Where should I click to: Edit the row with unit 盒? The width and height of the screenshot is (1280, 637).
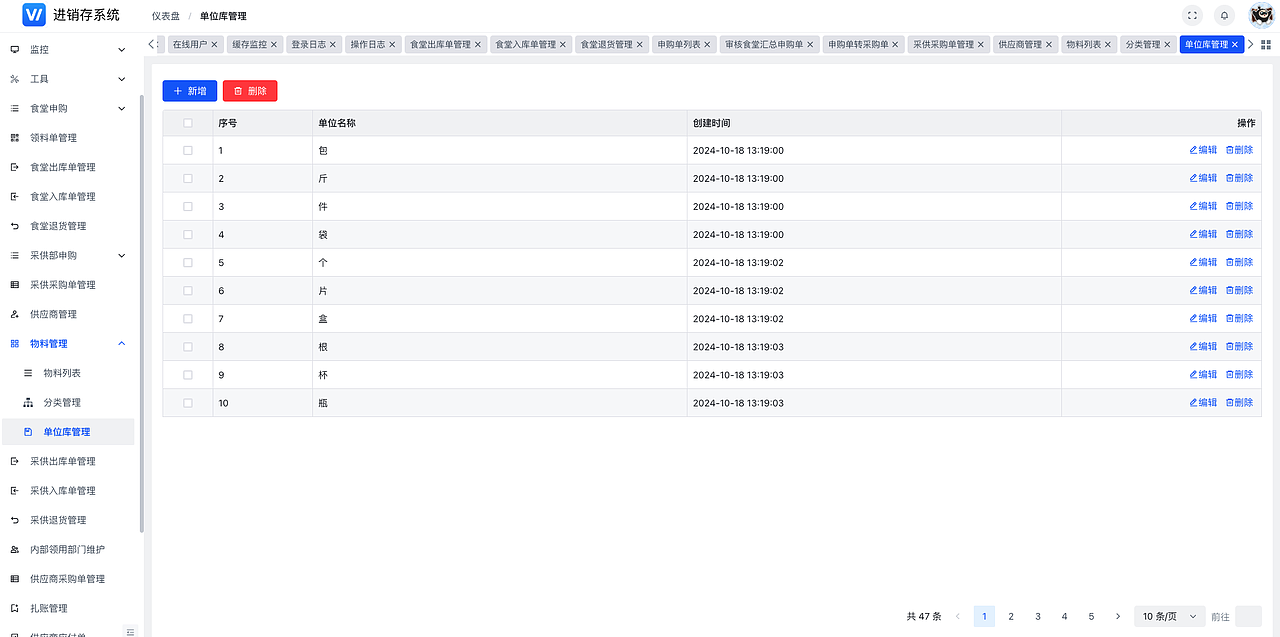pyautogui.click(x=1203, y=318)
